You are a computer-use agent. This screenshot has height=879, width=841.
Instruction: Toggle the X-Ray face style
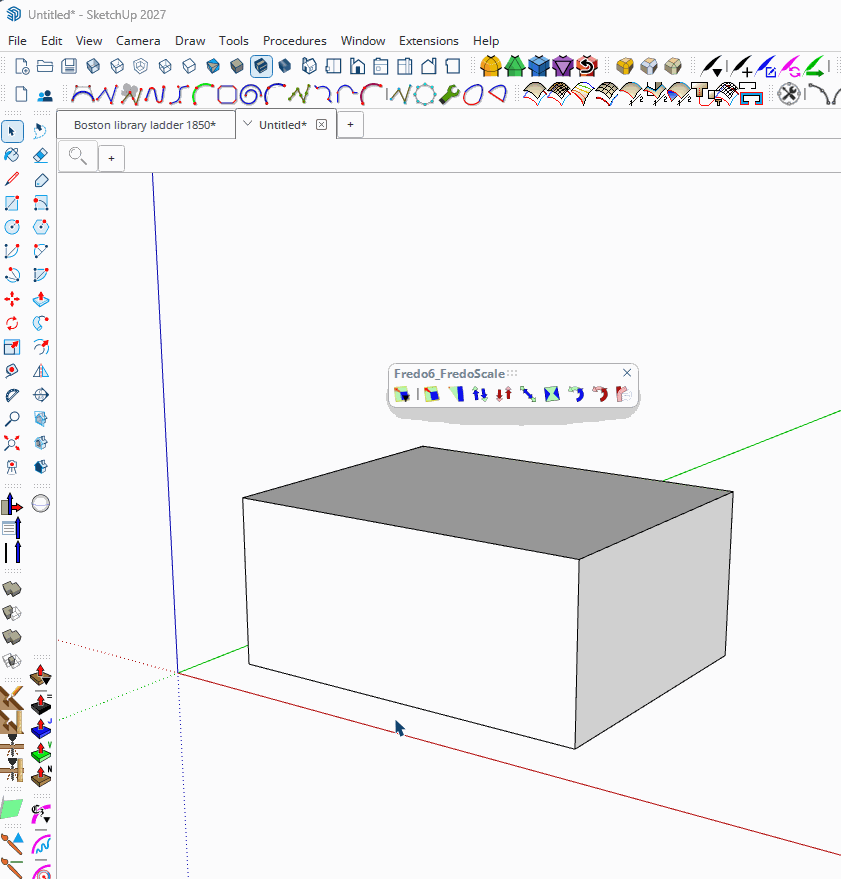click(93, 66)
